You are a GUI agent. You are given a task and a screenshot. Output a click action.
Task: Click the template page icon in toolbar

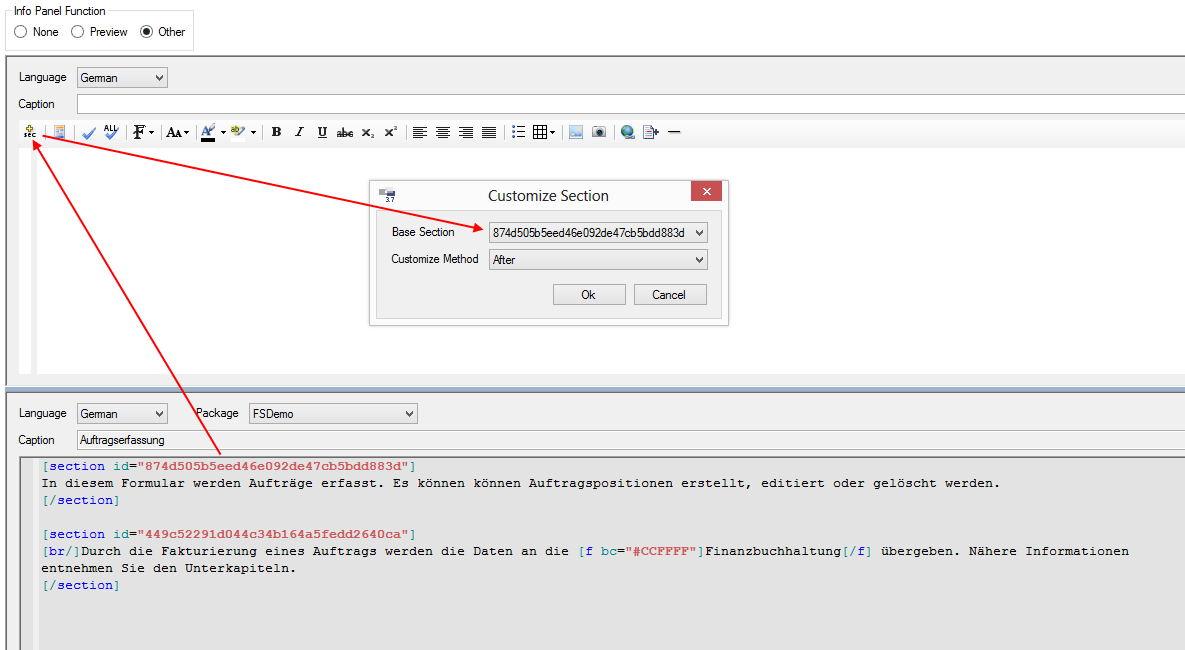pyautogui.click(x=59, y=132)
